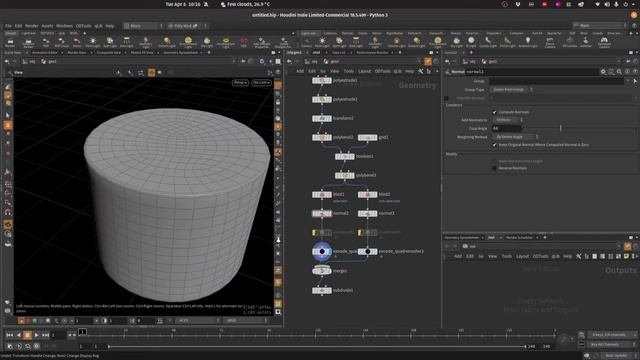Open the Add Normals to dropdown
Viewport: 640px width, 360px height.
(507, 120)
